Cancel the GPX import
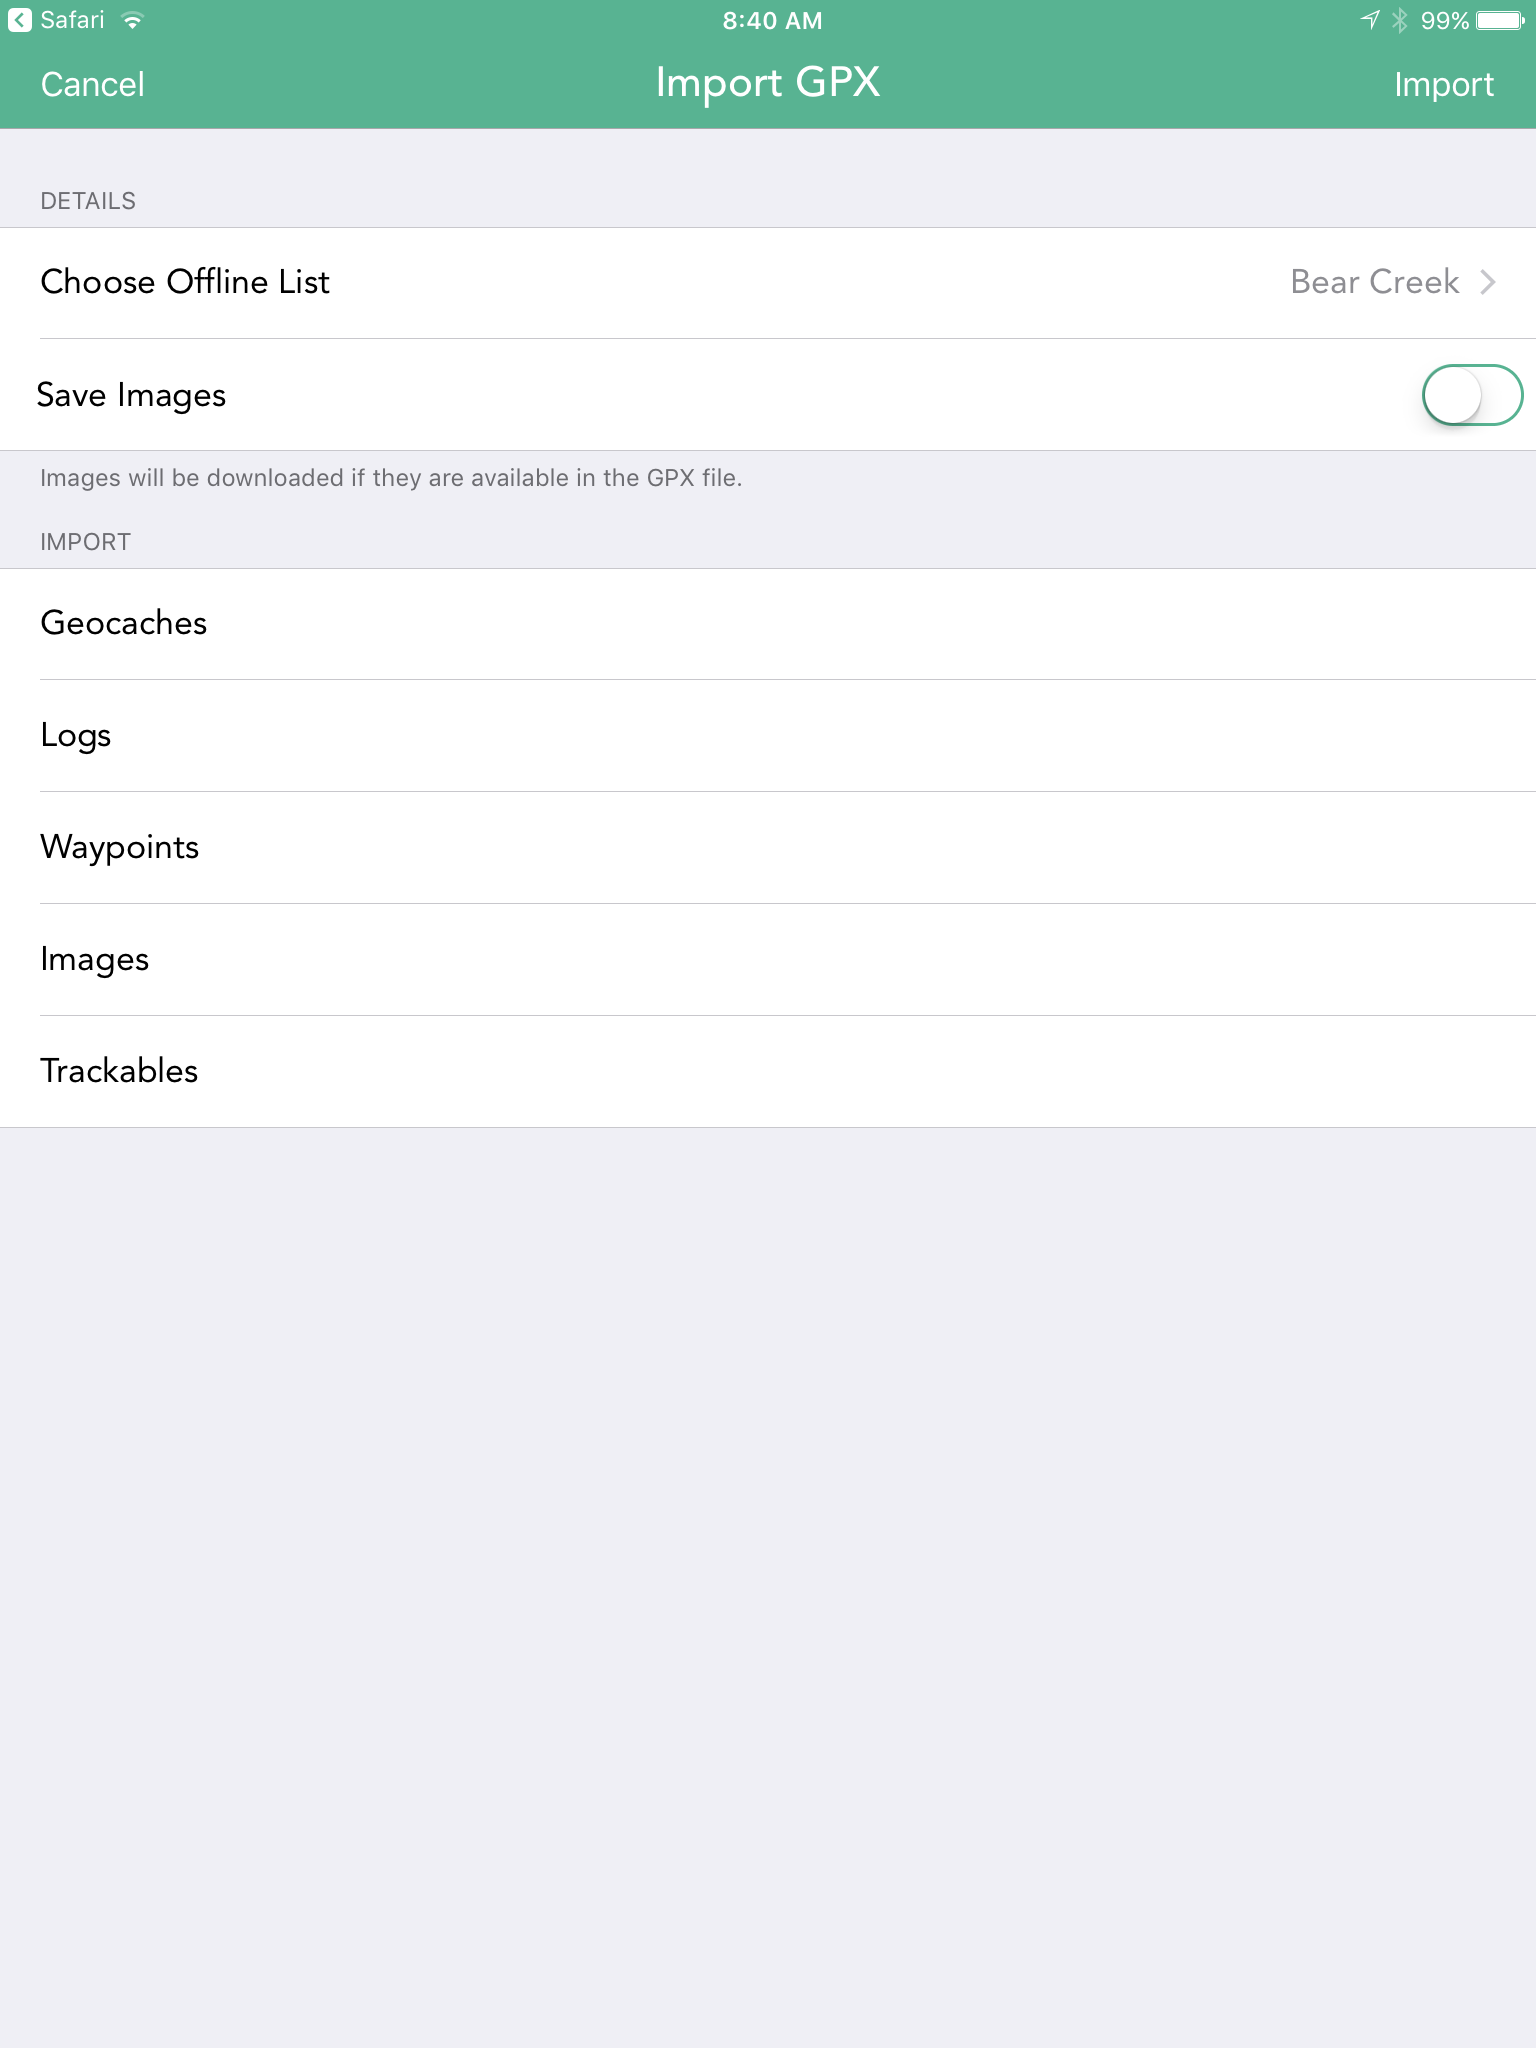1536x2048 pixels. (x=93, y=84)
